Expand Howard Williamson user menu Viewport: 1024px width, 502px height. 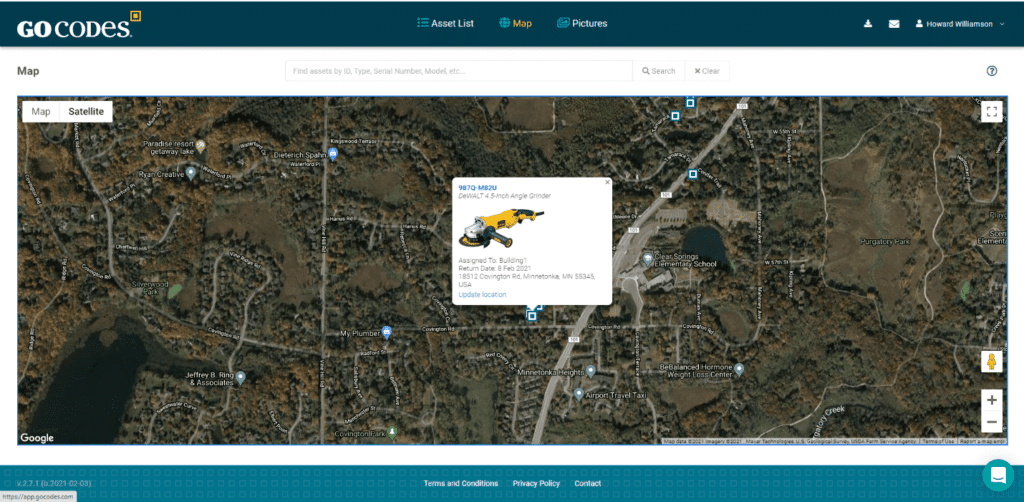pos(960,24)
